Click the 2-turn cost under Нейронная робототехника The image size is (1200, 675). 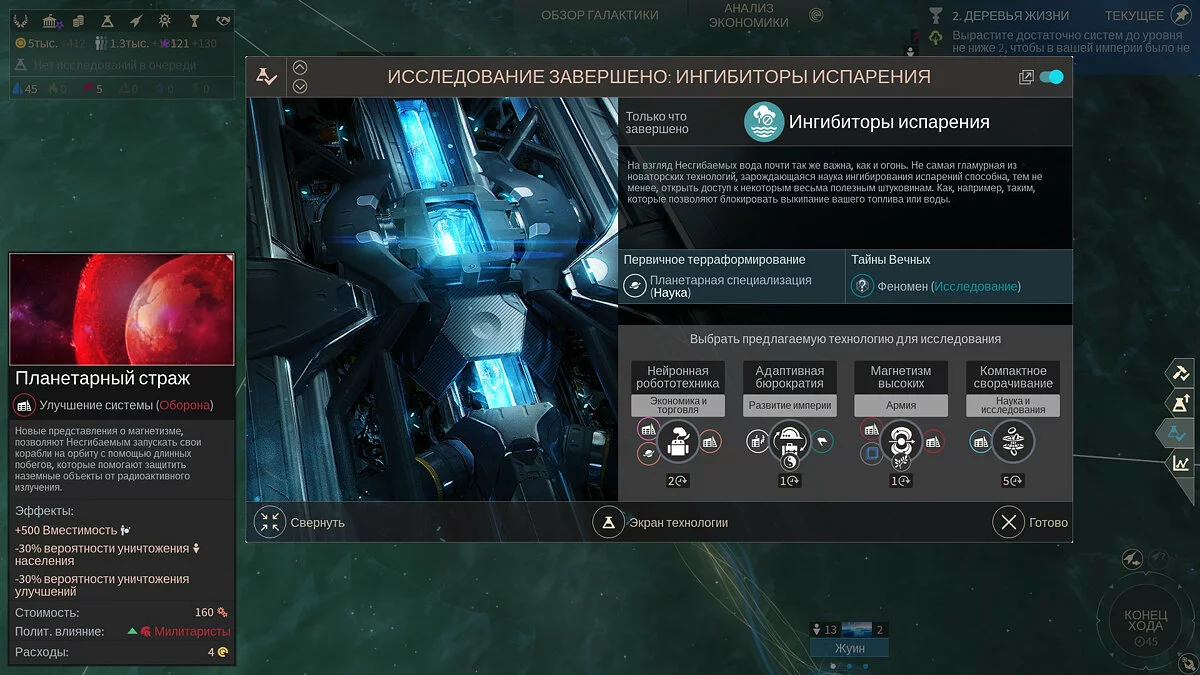click(x=678, y=481)
